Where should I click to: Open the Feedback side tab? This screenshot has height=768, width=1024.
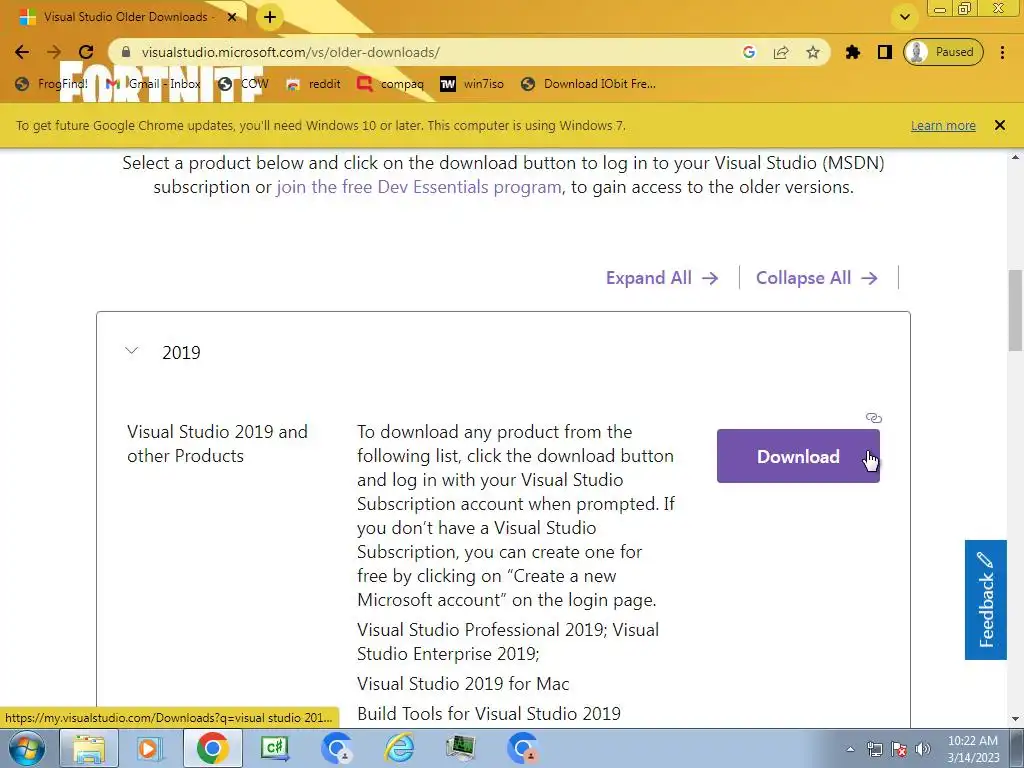(985, 600)
